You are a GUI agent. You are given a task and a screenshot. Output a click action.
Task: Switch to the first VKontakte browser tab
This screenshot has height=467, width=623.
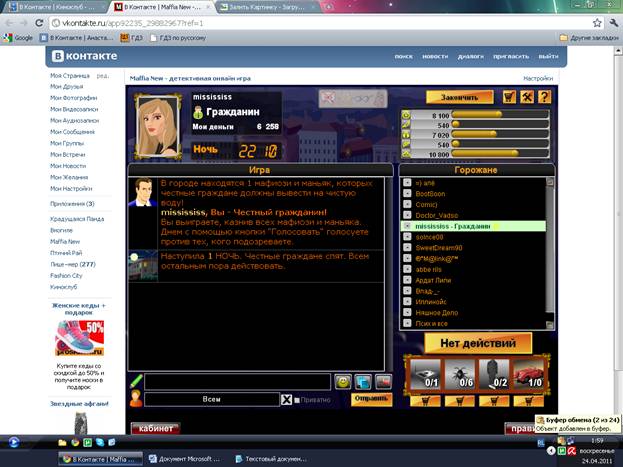click(55, 7)
